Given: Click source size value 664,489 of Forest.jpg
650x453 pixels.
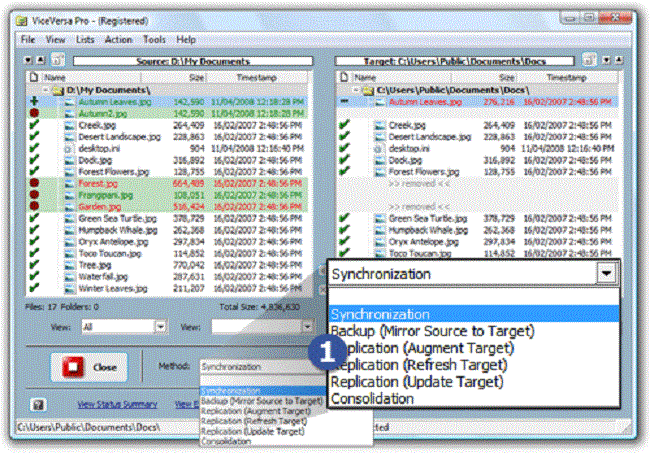Looking at the screenshot, I should (189, 183).
